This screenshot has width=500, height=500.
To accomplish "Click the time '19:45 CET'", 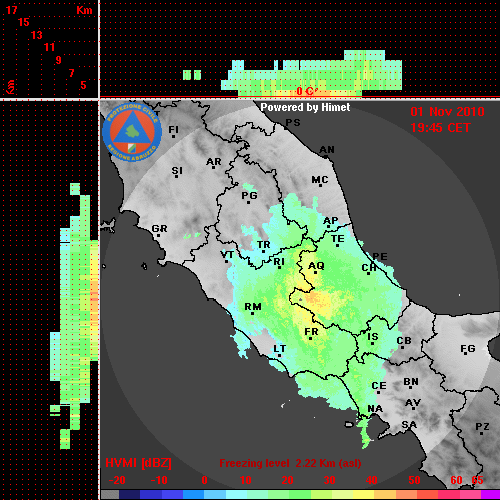I will tap(440, 128).
